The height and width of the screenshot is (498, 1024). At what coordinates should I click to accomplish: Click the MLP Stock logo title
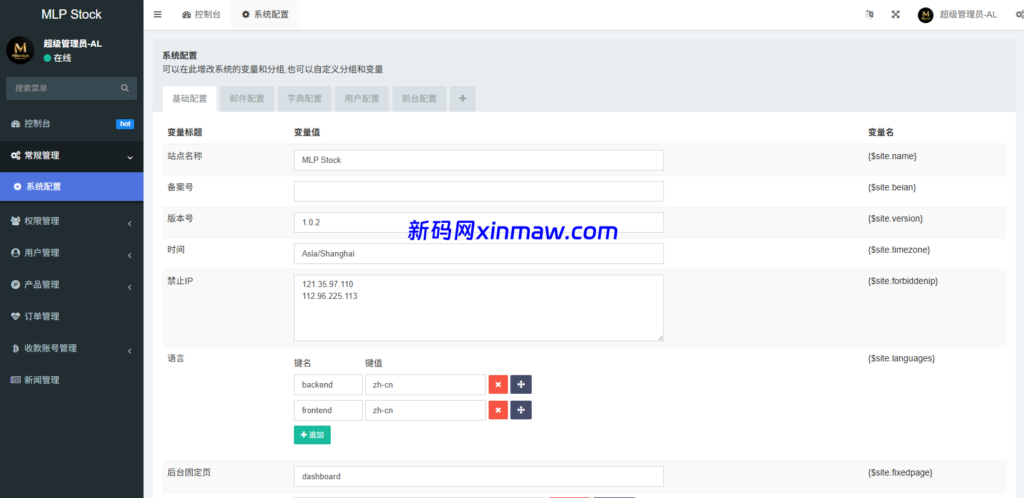(71, 14)
